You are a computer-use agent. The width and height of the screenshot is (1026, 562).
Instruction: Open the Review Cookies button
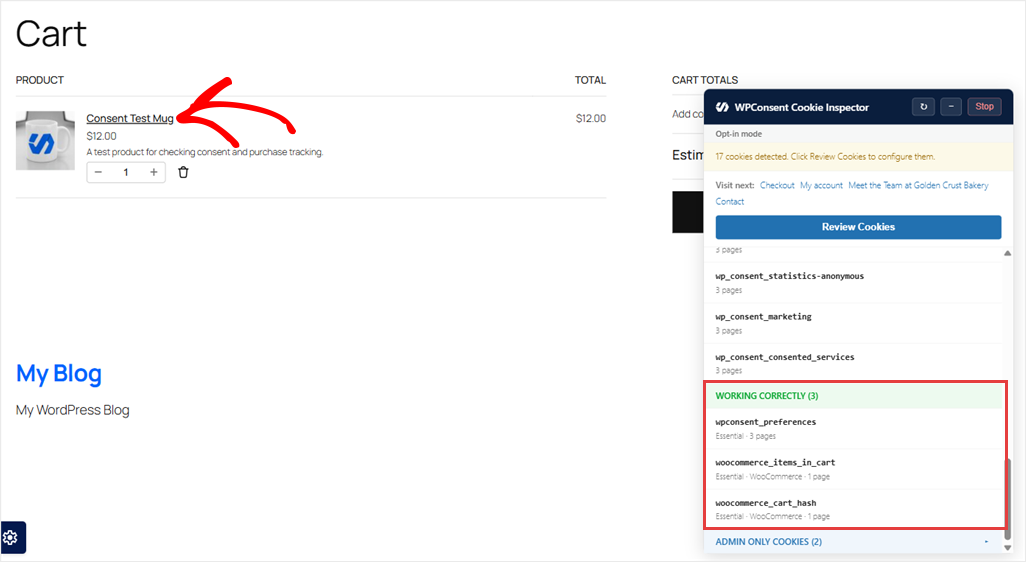coord(858,227)
